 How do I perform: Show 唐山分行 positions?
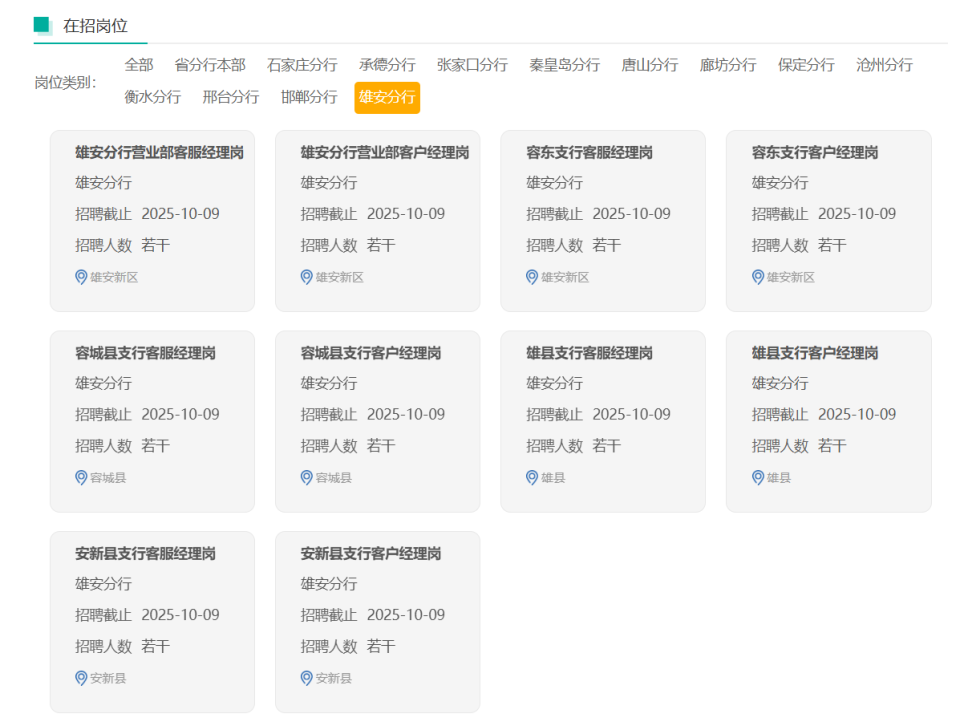pyautogui.click(x=650, y=65)
